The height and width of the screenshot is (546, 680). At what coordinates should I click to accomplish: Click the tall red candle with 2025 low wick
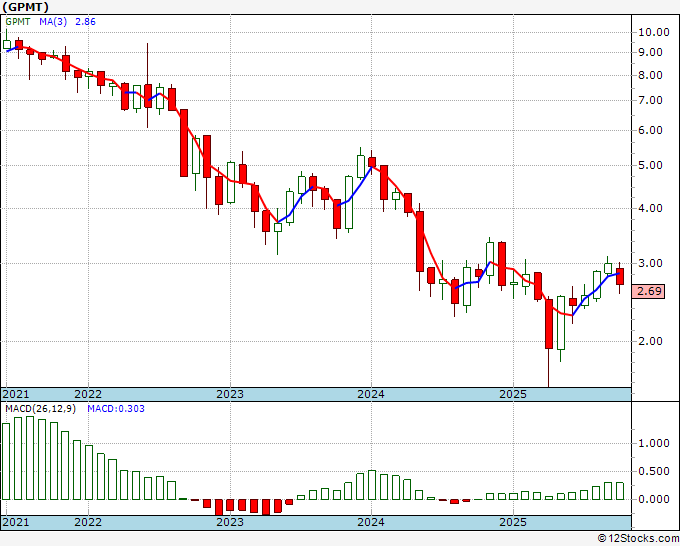[x=549, y=324]
